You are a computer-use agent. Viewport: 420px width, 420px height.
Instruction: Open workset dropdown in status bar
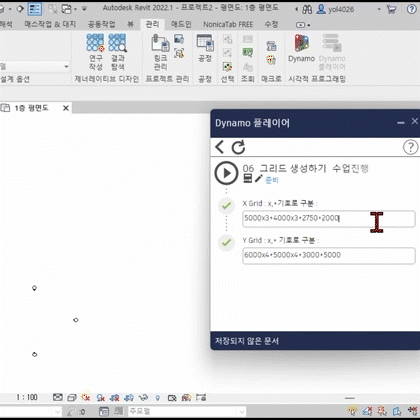31,412
